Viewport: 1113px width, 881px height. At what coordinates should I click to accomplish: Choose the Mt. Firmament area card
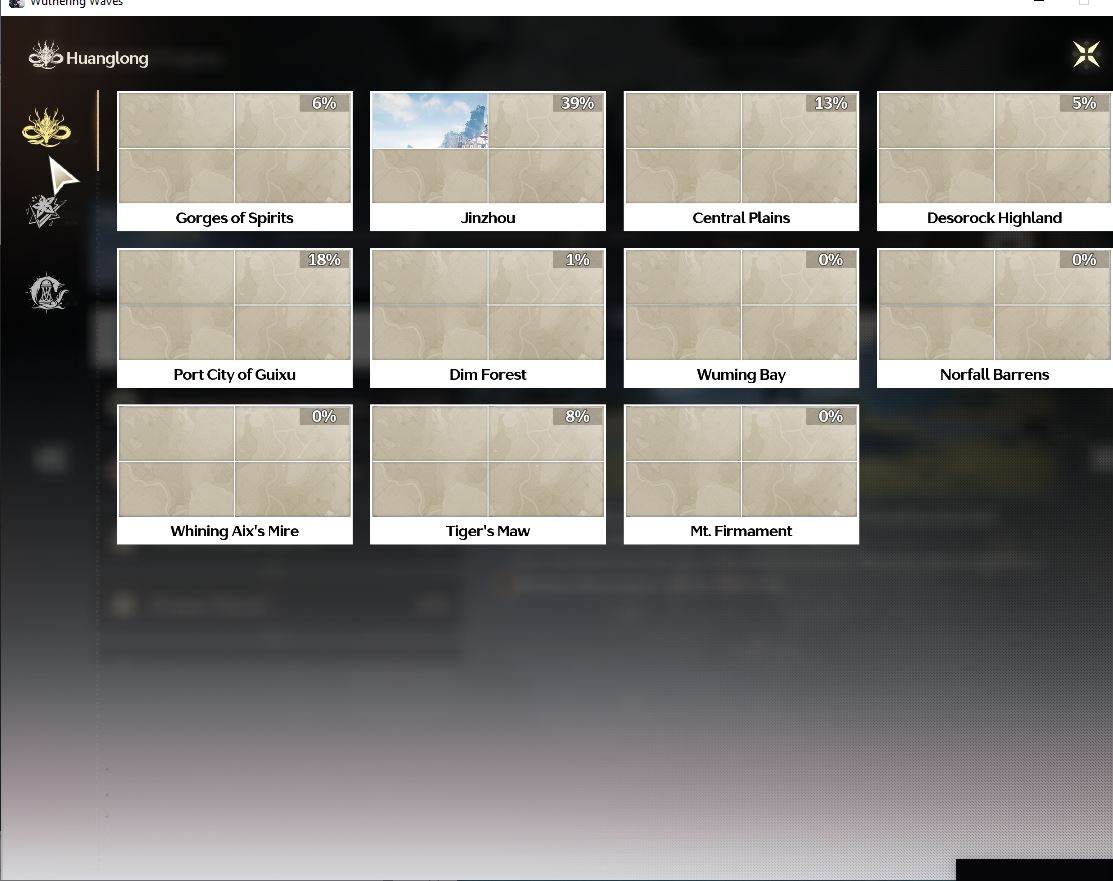tap(741, 474)
